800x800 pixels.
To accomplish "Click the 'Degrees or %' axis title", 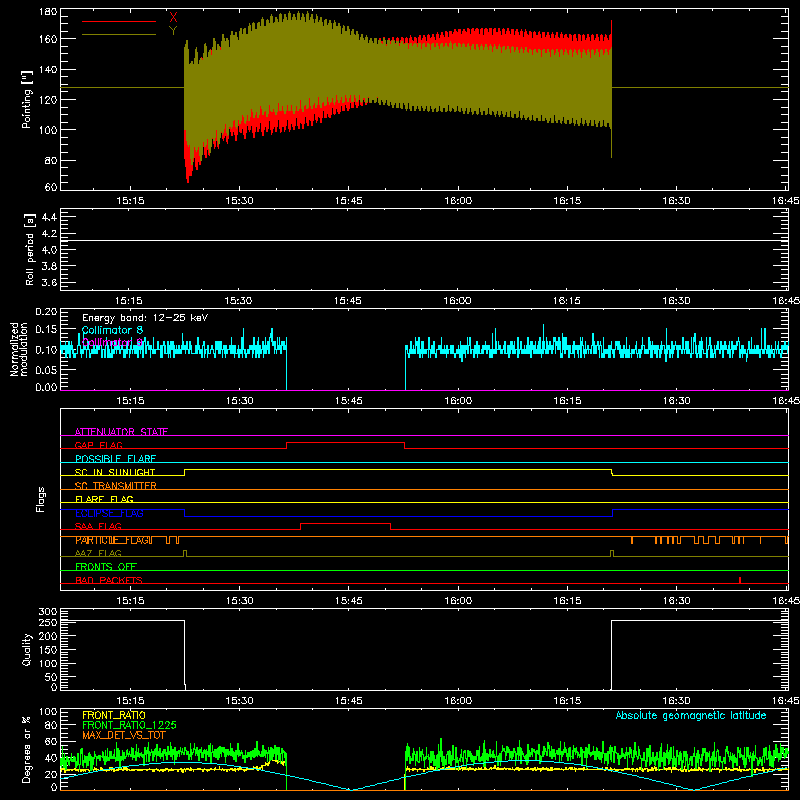I will pyautogui.click(x=27, y=749).
